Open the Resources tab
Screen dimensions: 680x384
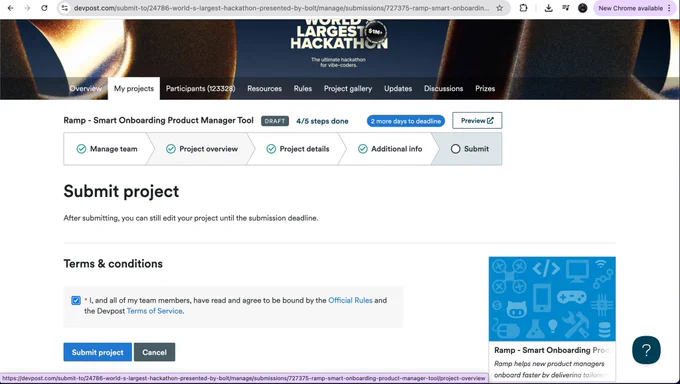(x=265, y=89)
